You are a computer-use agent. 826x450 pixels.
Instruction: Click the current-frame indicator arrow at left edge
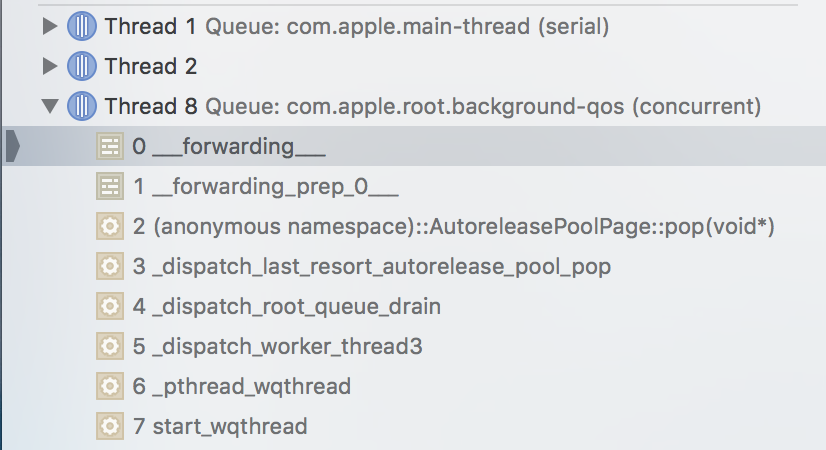[12, 147]
